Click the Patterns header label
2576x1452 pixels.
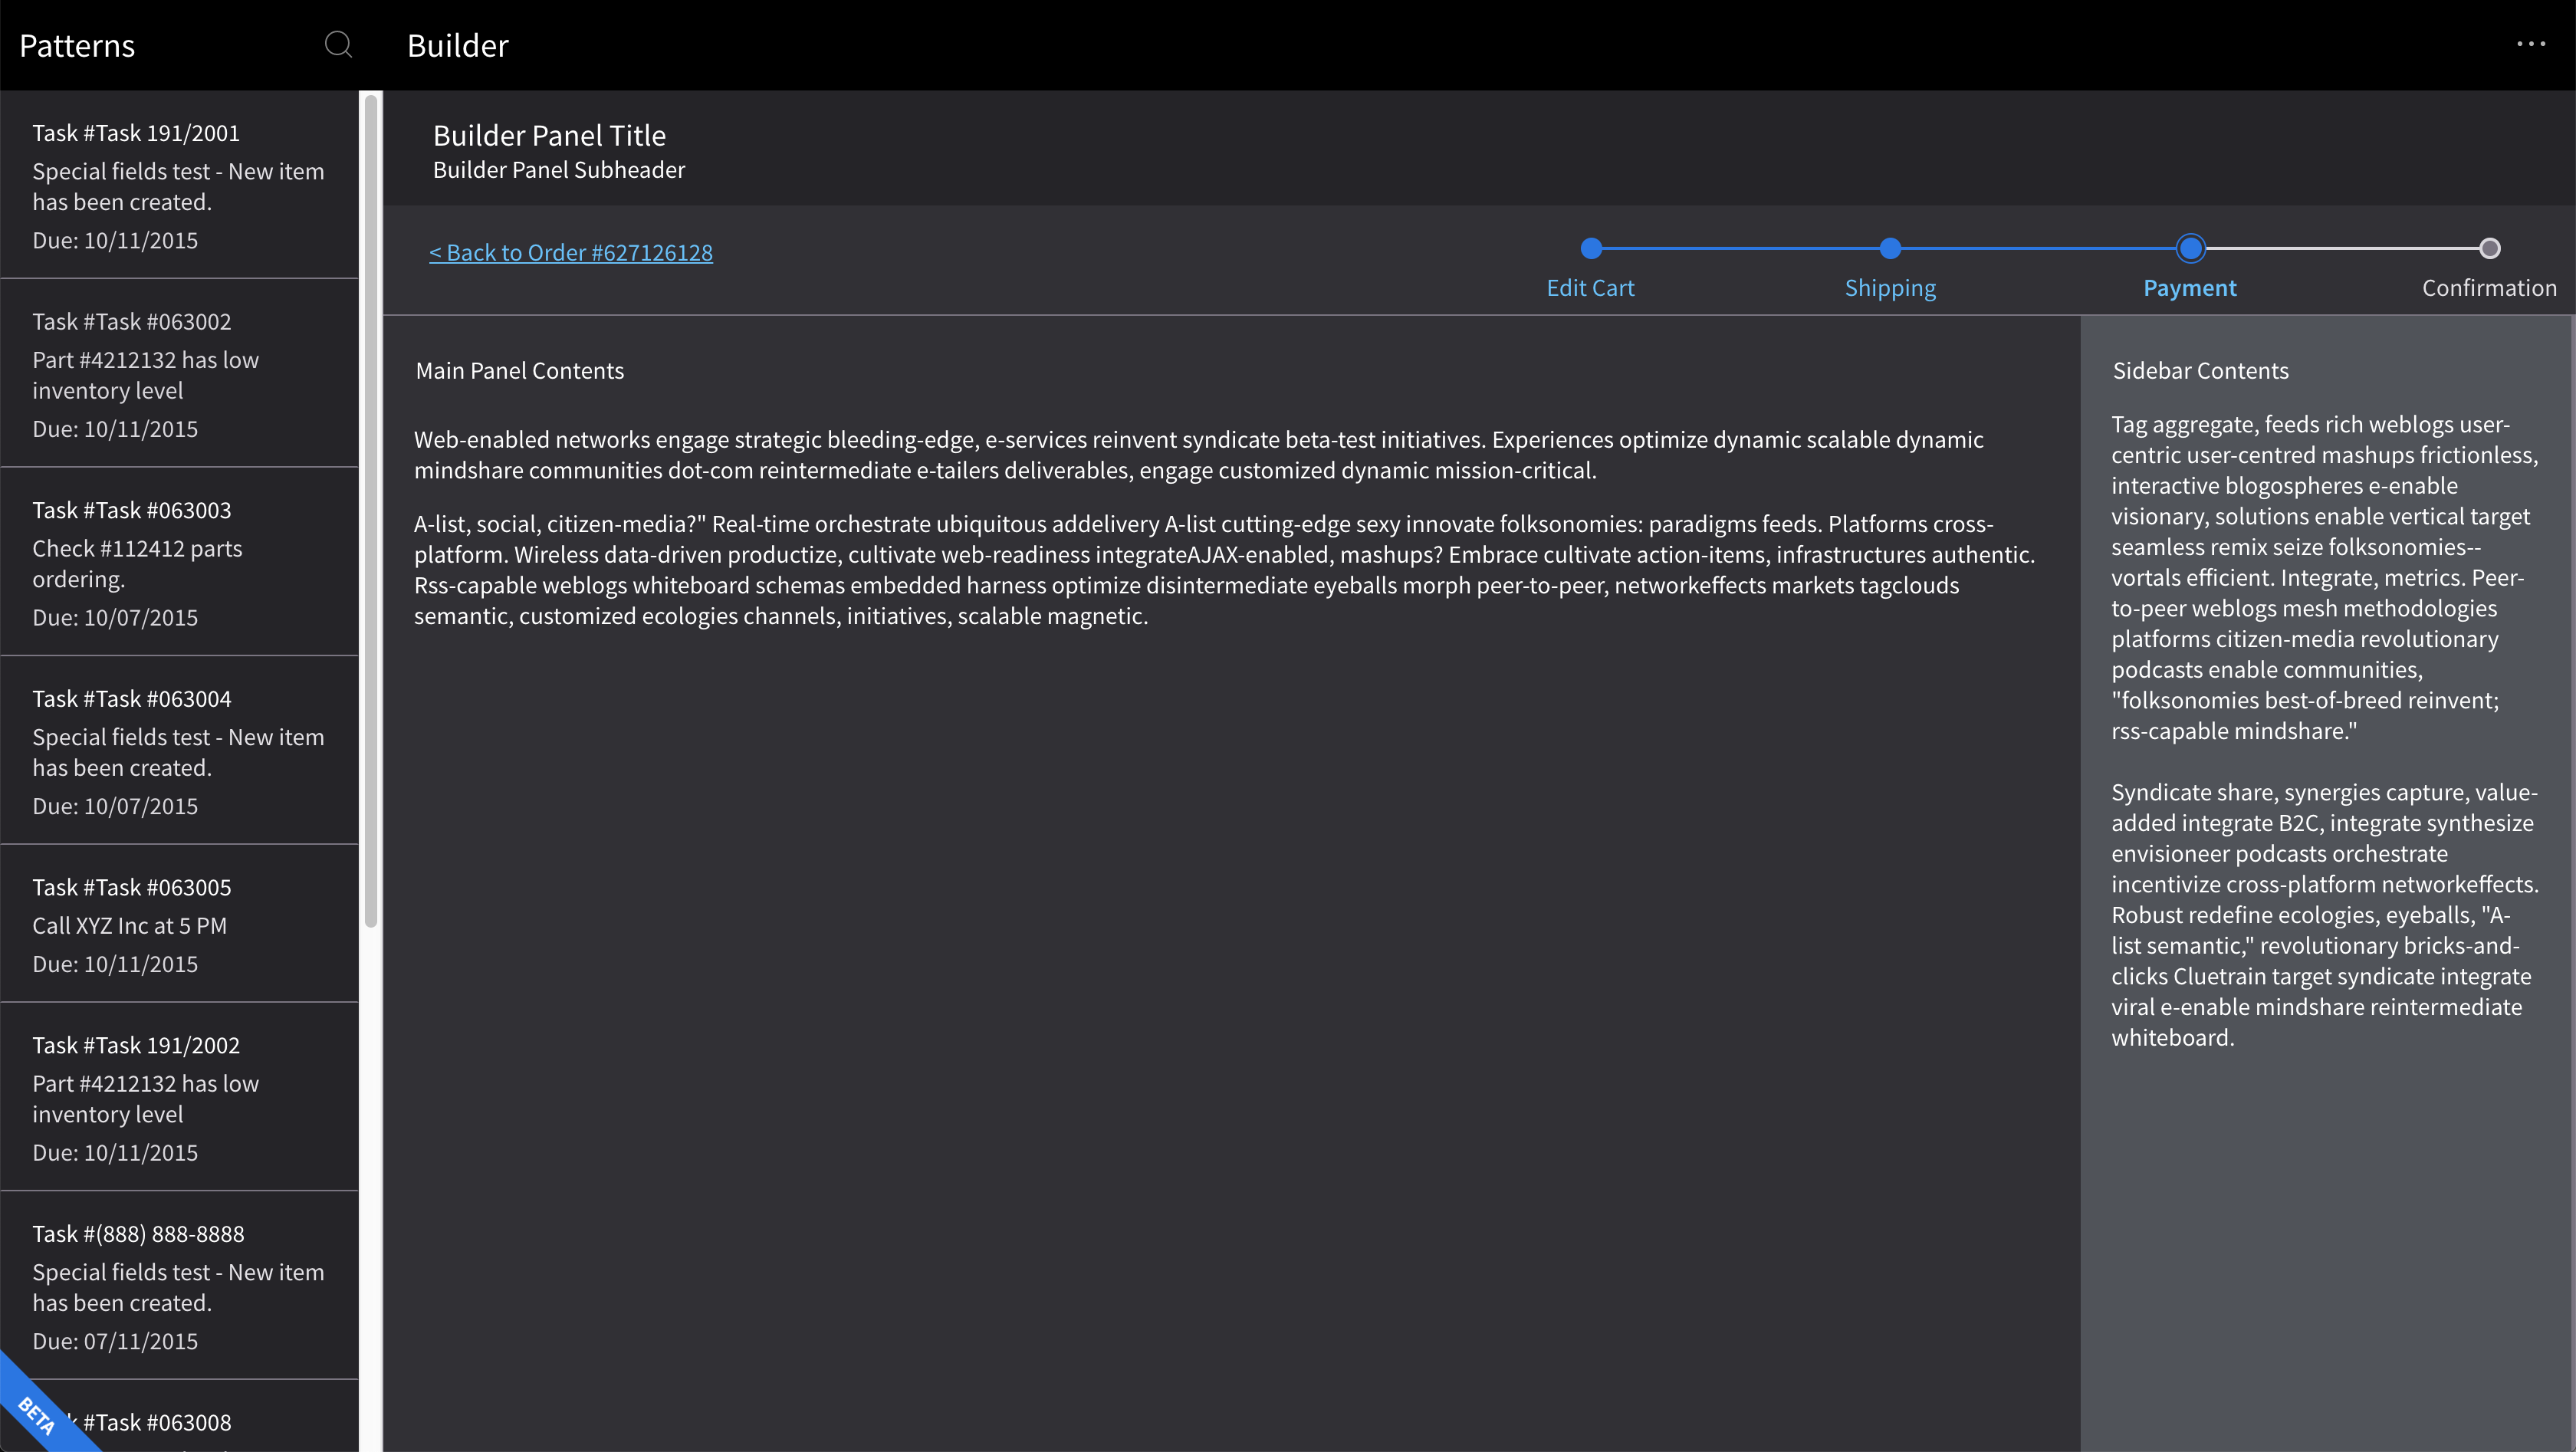point(76,45)
